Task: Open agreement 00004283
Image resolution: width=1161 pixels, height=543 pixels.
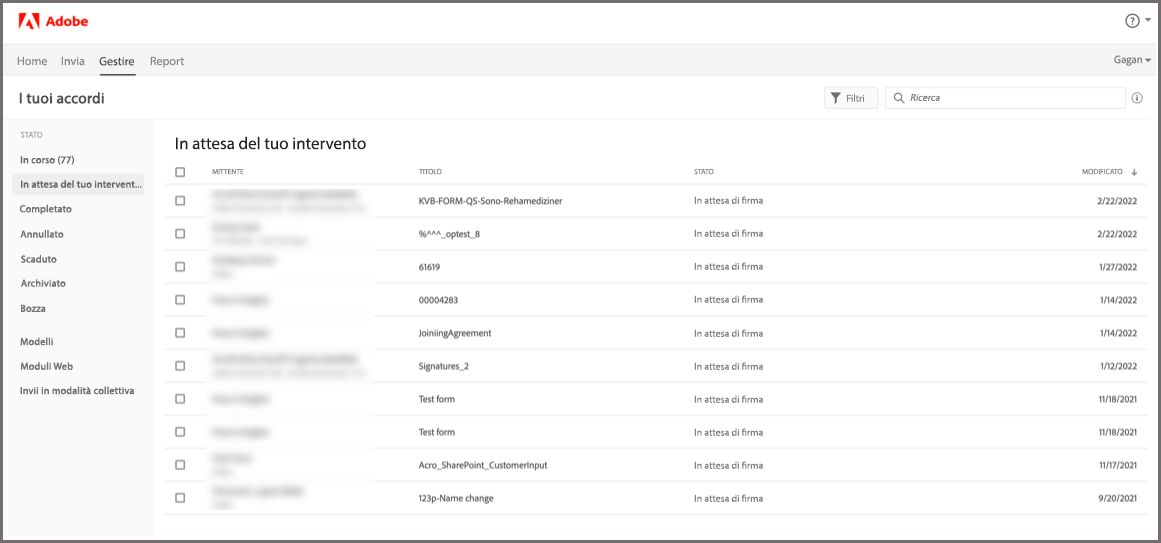Action: click(x=438, y=300)
